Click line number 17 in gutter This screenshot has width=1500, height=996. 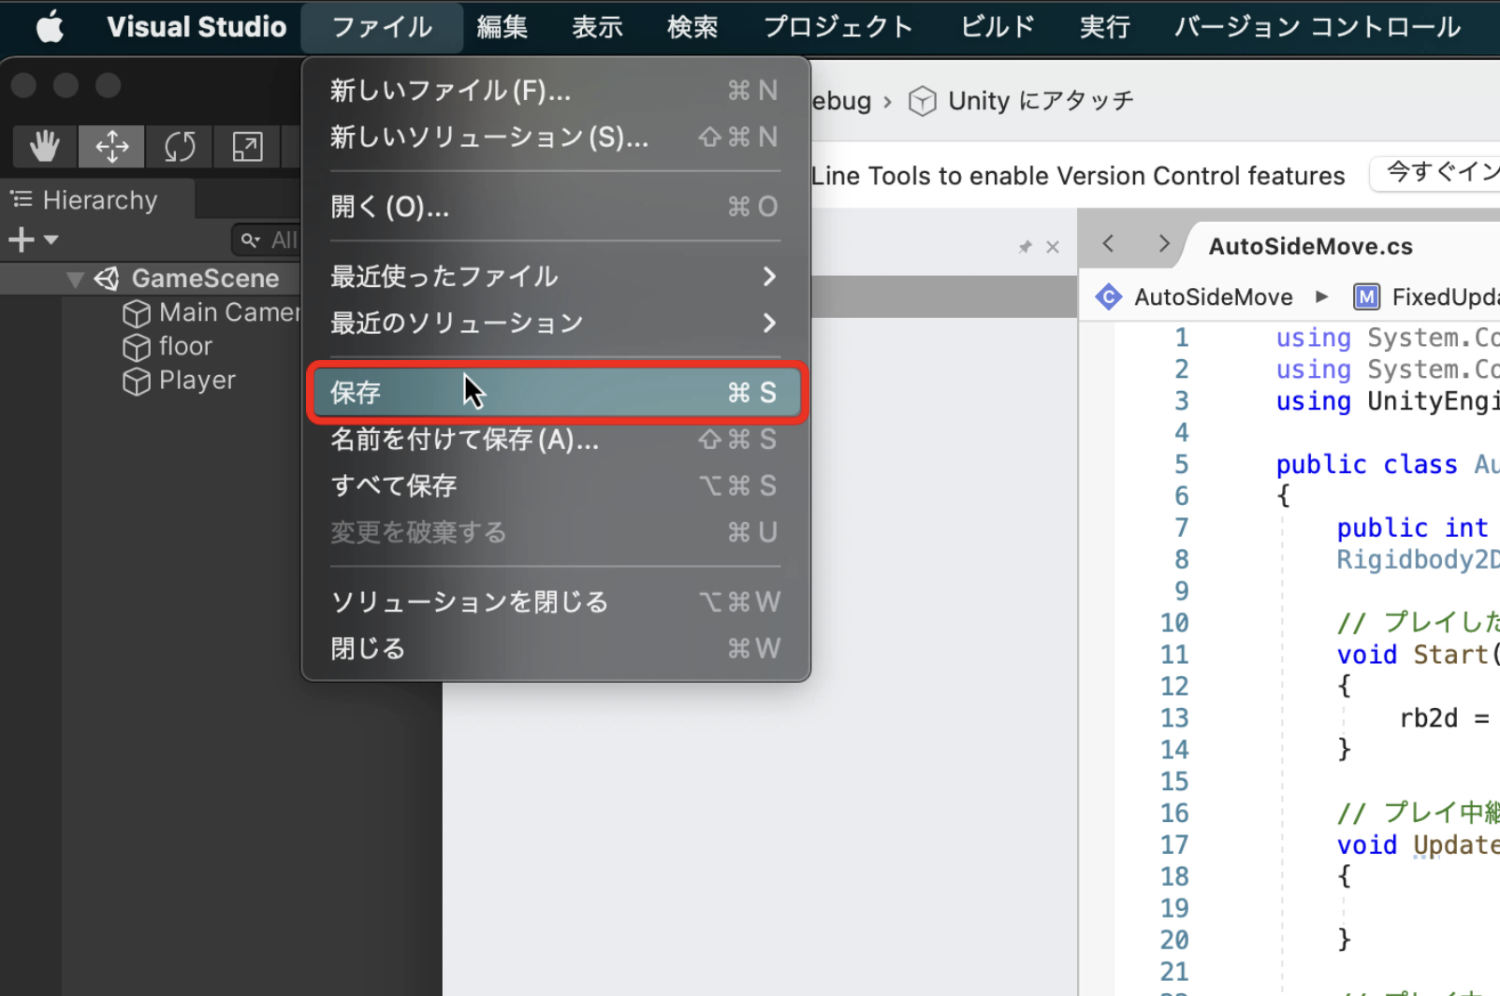(x=1174, y=845)
